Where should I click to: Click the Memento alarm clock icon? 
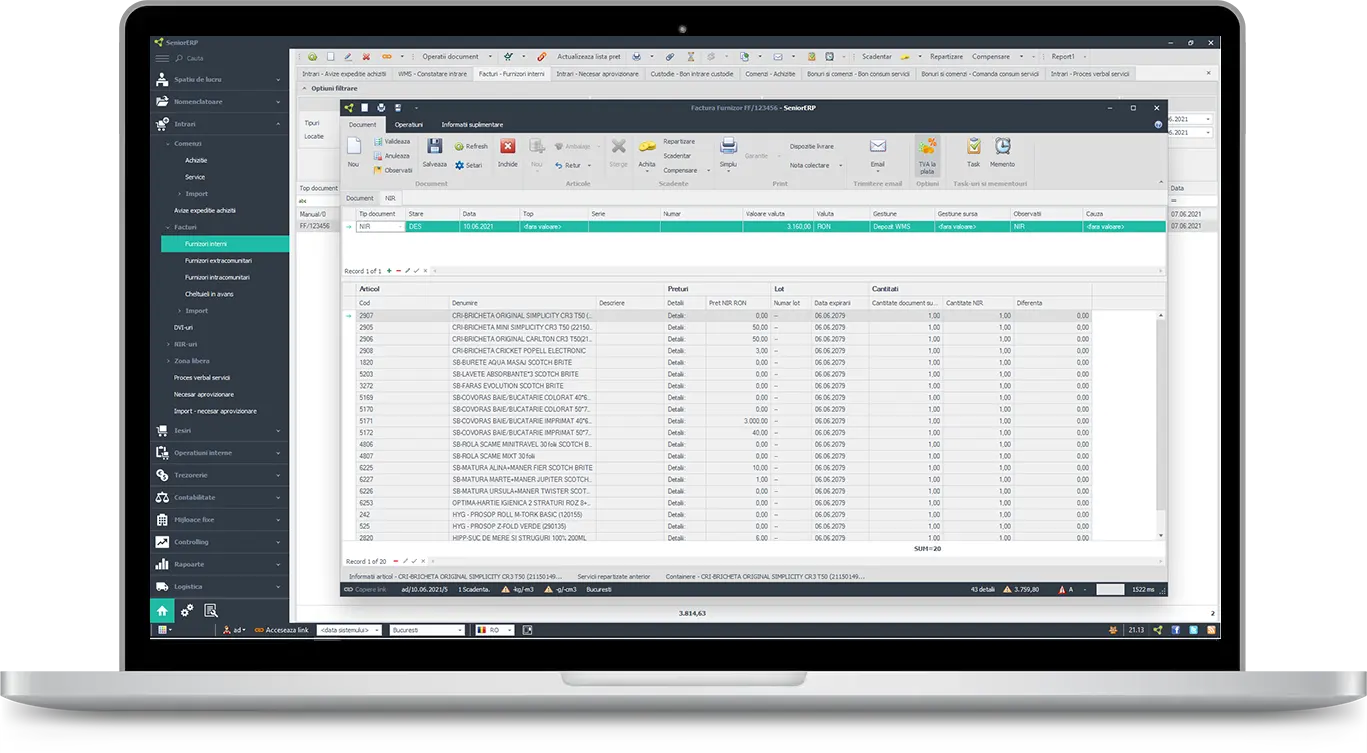coord(1002,146)
